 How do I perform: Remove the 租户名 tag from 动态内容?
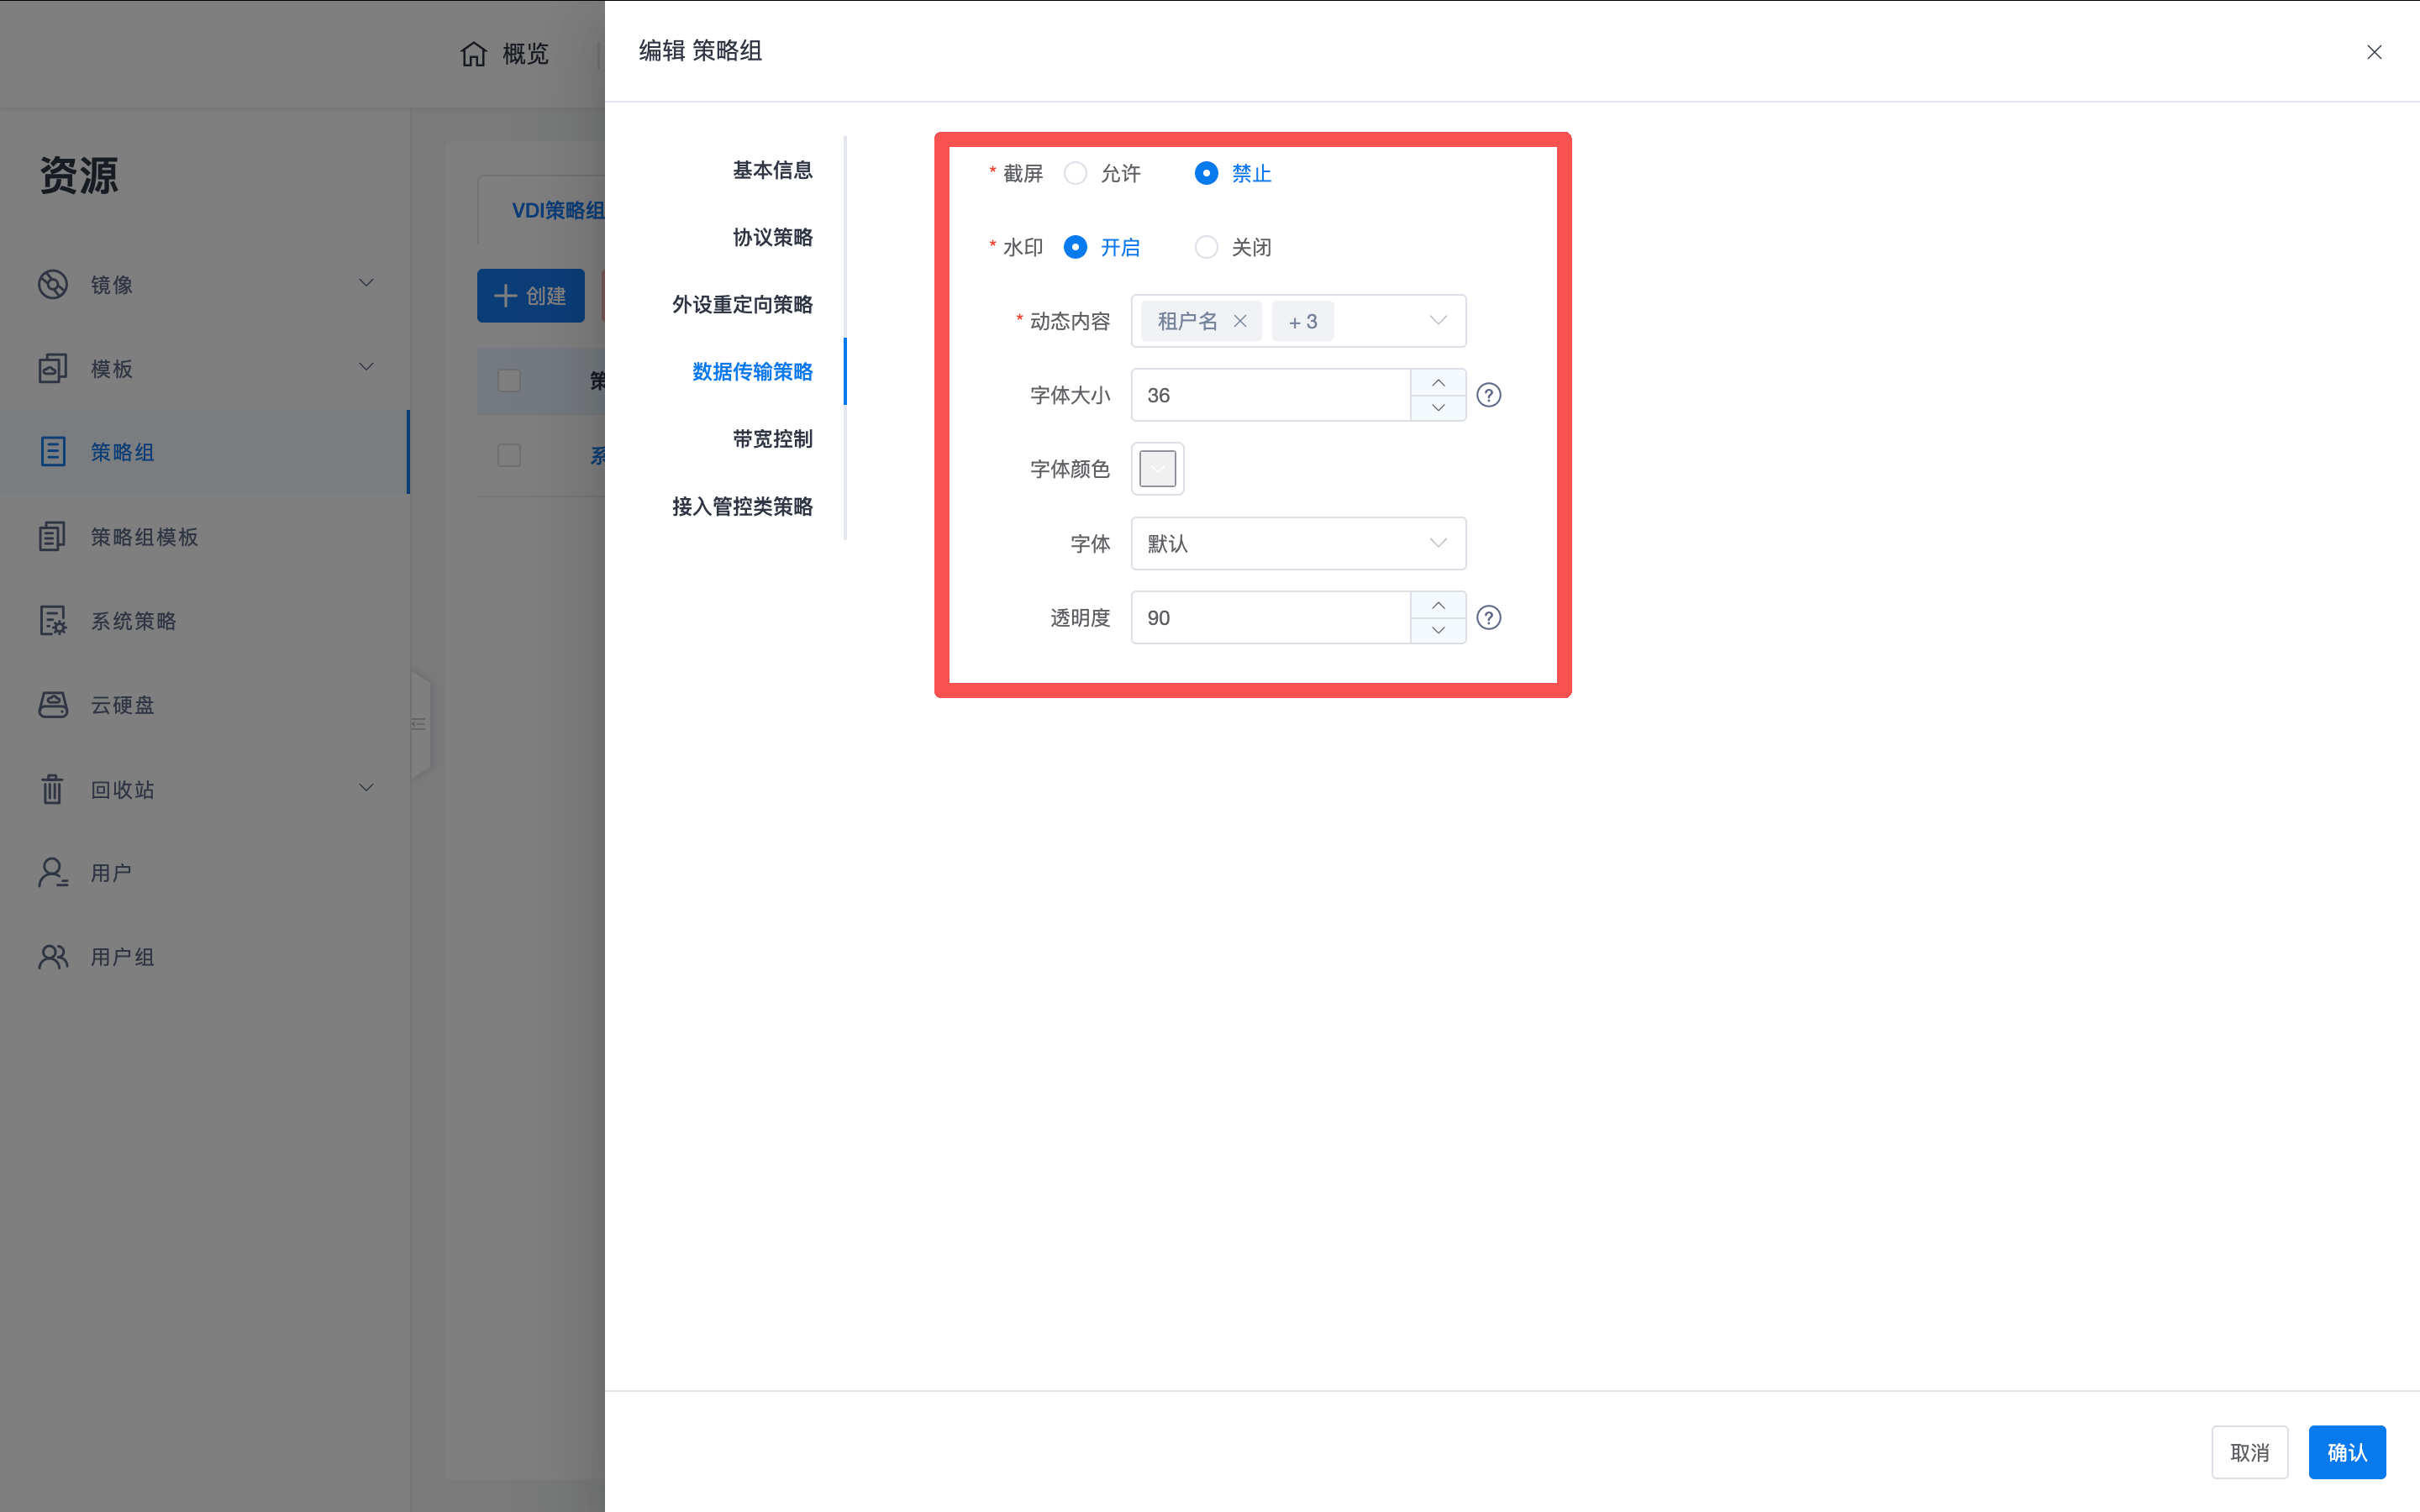pos(1240,321)
